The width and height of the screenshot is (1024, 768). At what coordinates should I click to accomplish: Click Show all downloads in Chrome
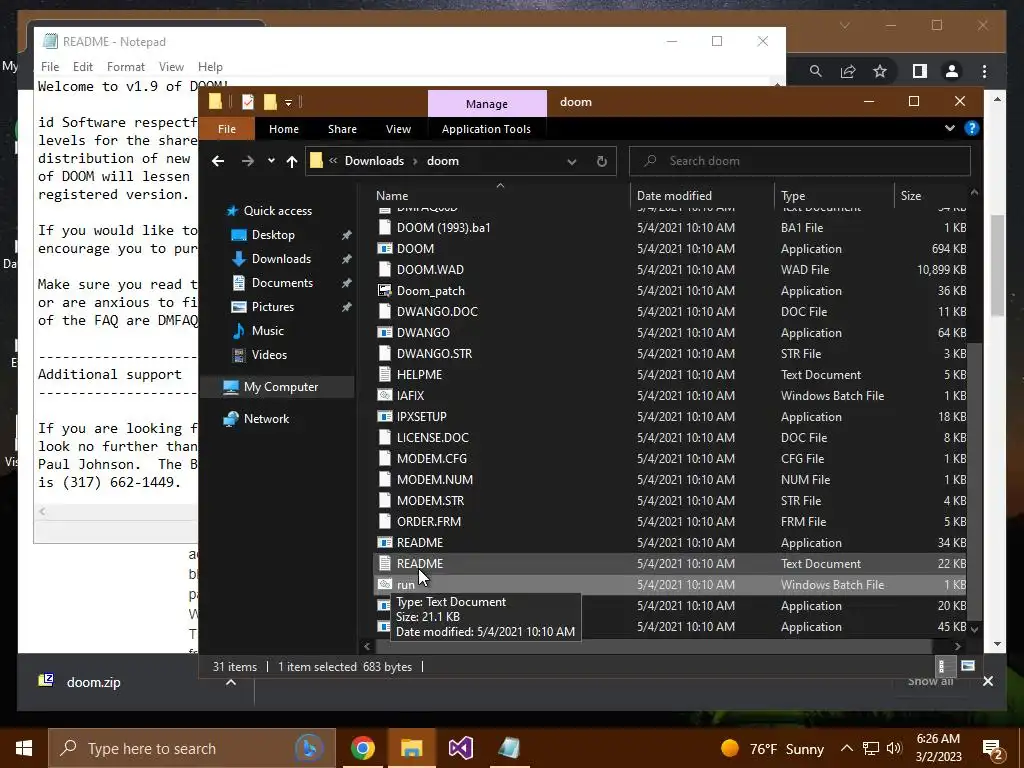(x=930, y=680)
